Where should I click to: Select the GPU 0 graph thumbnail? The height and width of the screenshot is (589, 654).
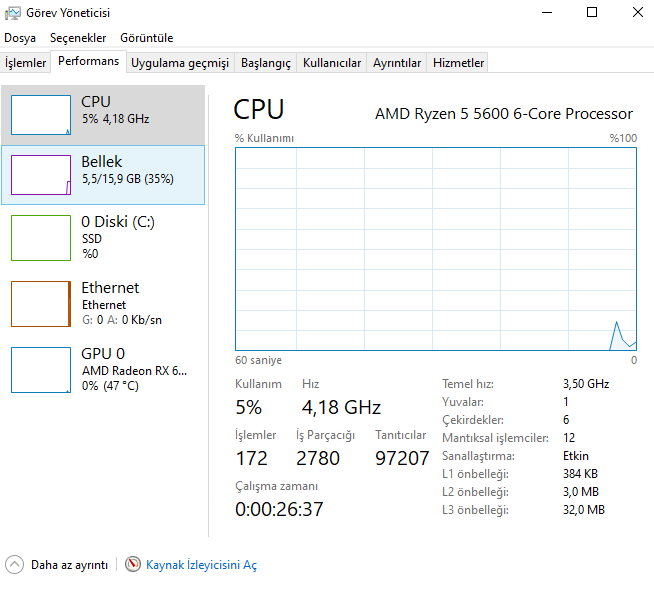tap(41, 370)
